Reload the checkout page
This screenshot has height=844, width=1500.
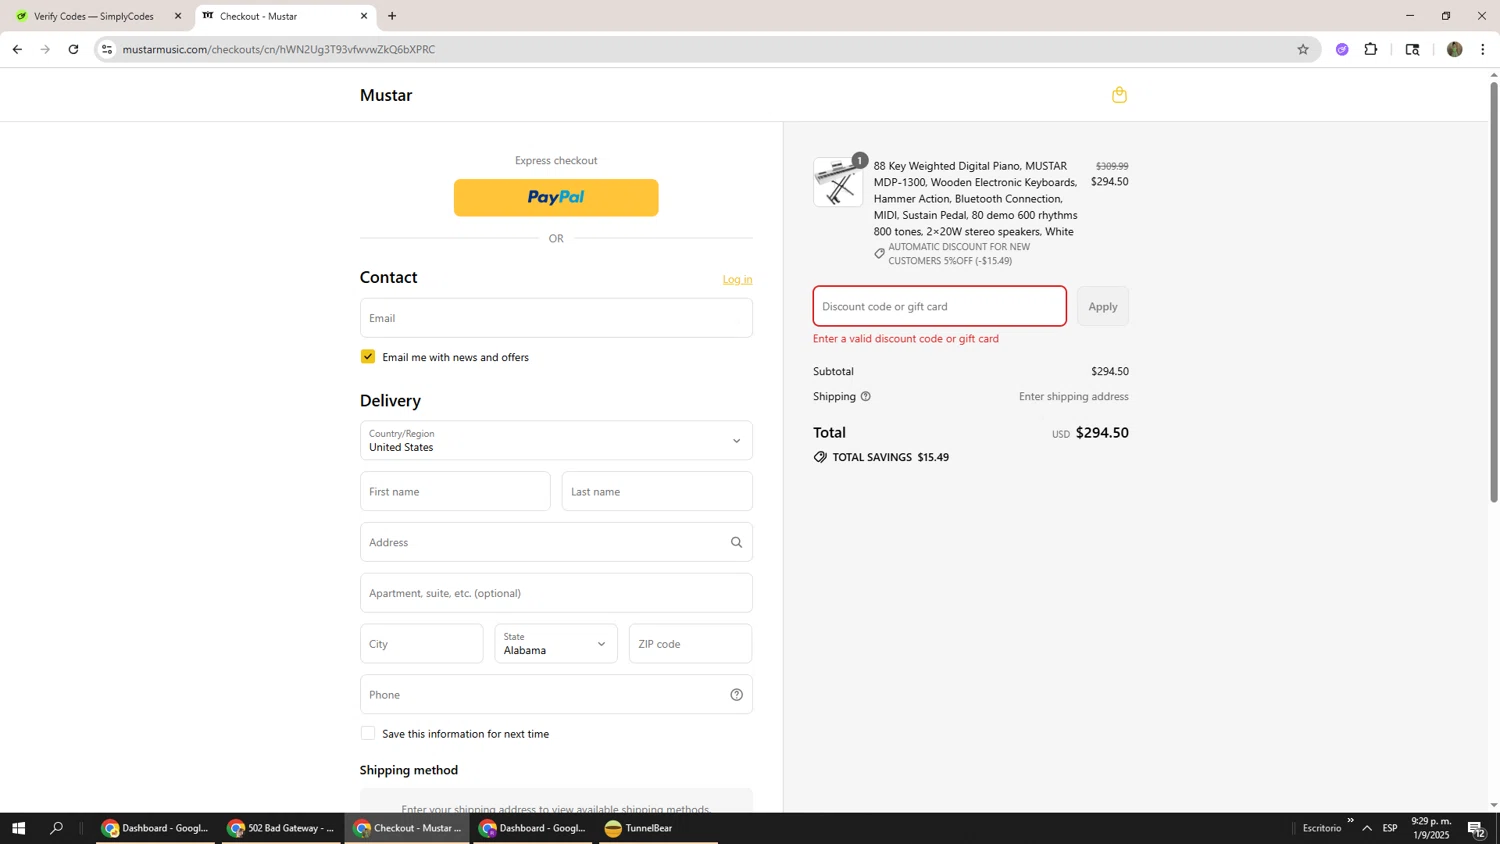click(x=73, y=49)
